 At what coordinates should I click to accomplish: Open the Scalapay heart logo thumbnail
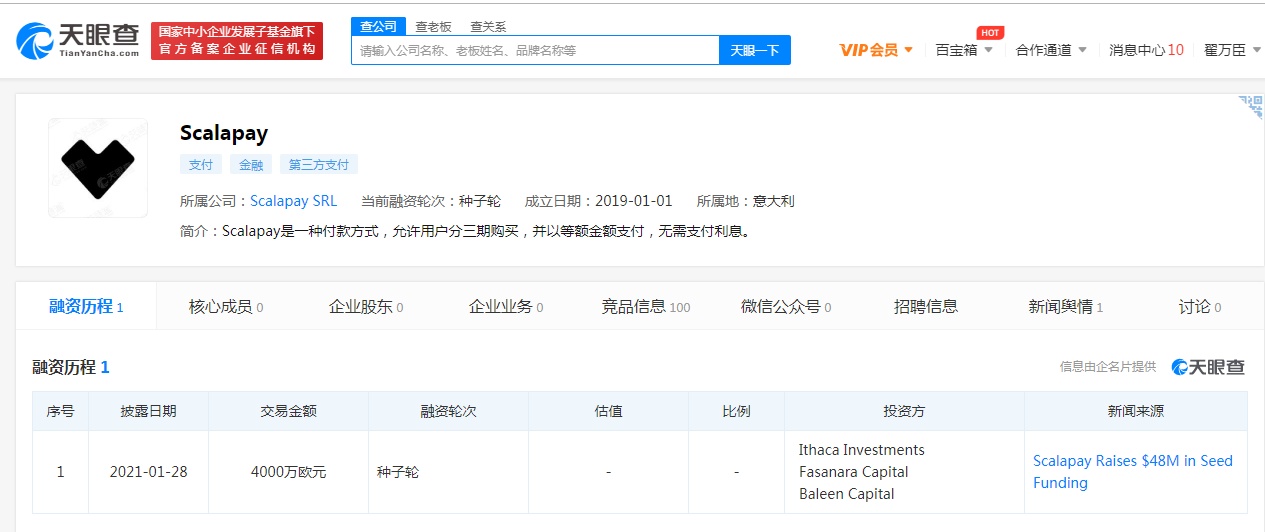[x=98, y=168]
